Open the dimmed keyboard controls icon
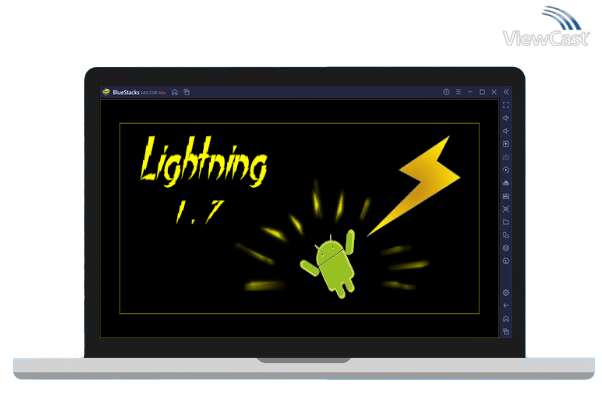The width and height of the screenshot is (602, 414). pos(506,157)
